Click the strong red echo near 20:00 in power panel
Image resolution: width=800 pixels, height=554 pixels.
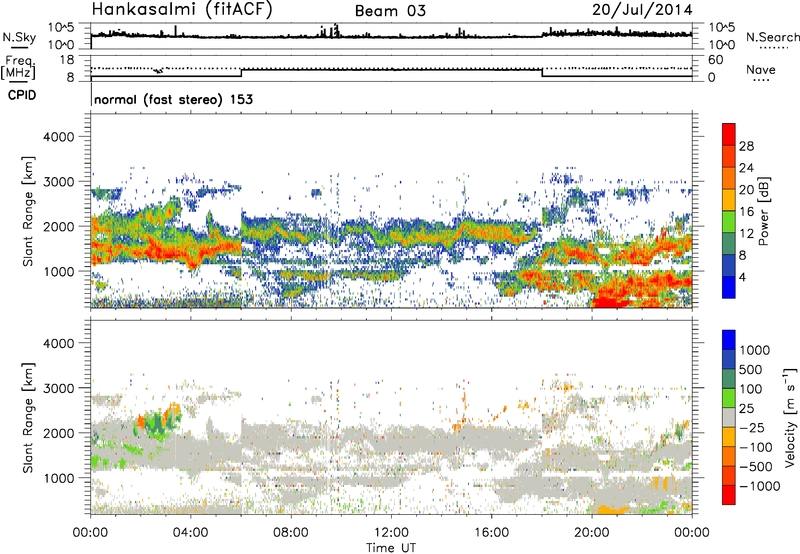(x=612, y=300)
